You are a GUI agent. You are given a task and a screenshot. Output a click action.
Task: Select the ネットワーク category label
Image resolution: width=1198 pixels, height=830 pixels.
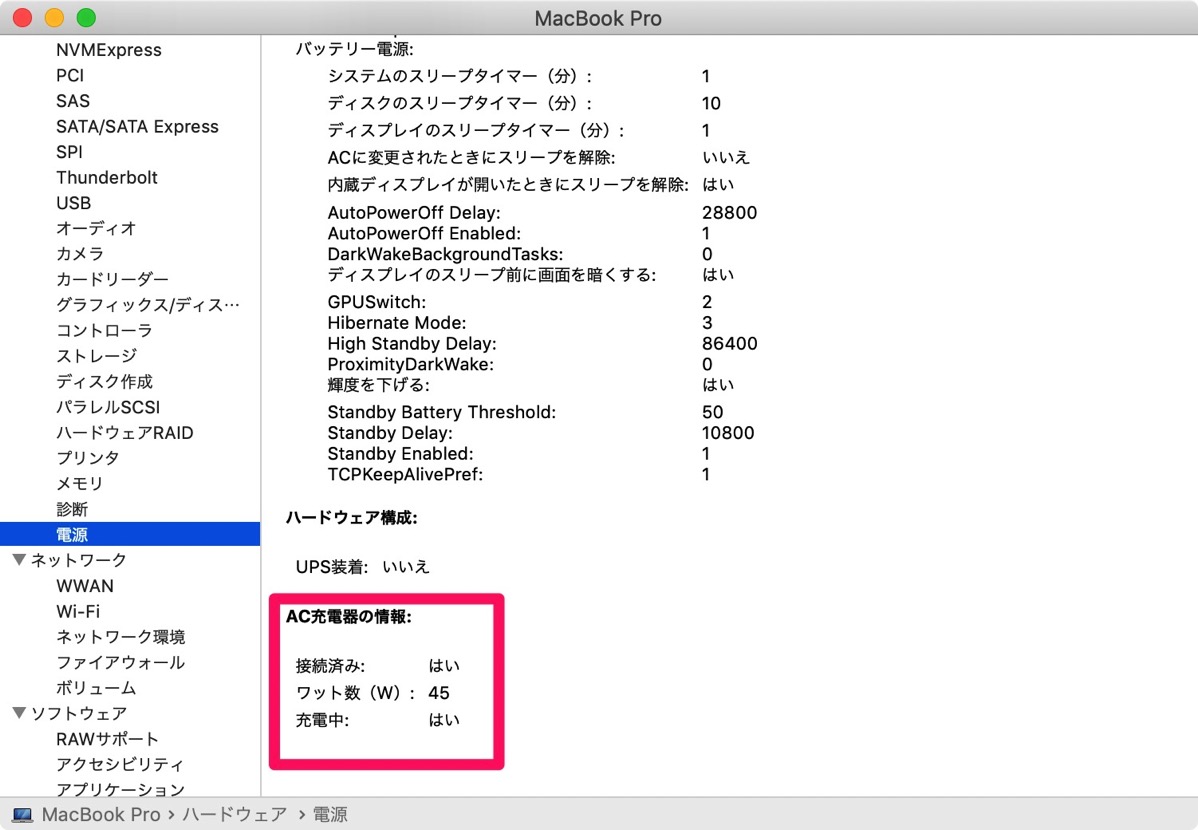[79, 560]
